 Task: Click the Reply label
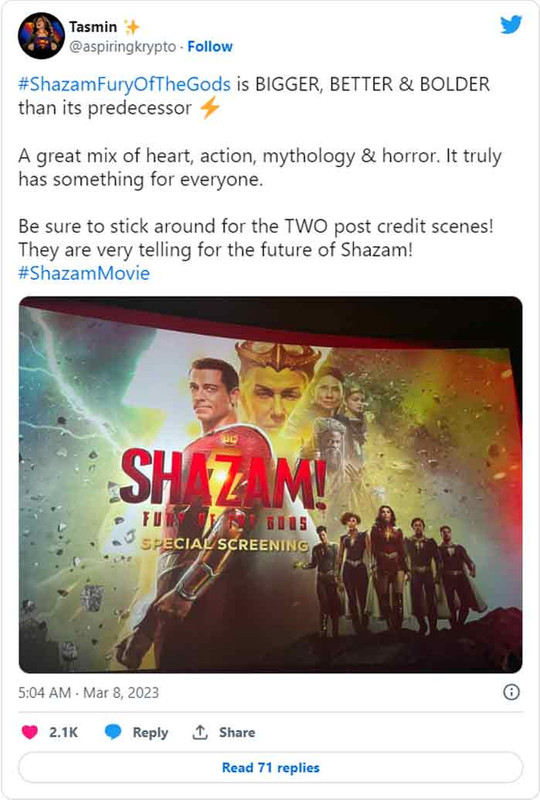(150, 732)
